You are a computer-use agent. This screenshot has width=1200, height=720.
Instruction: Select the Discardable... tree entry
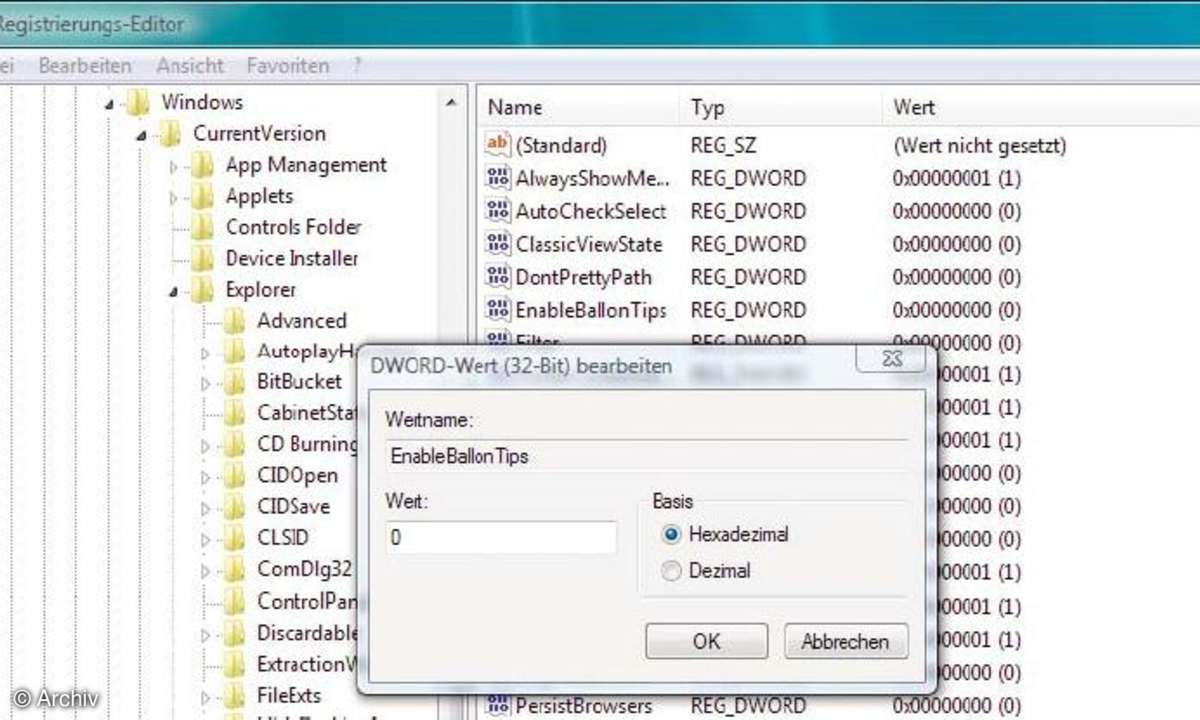[x=306, y=632]
